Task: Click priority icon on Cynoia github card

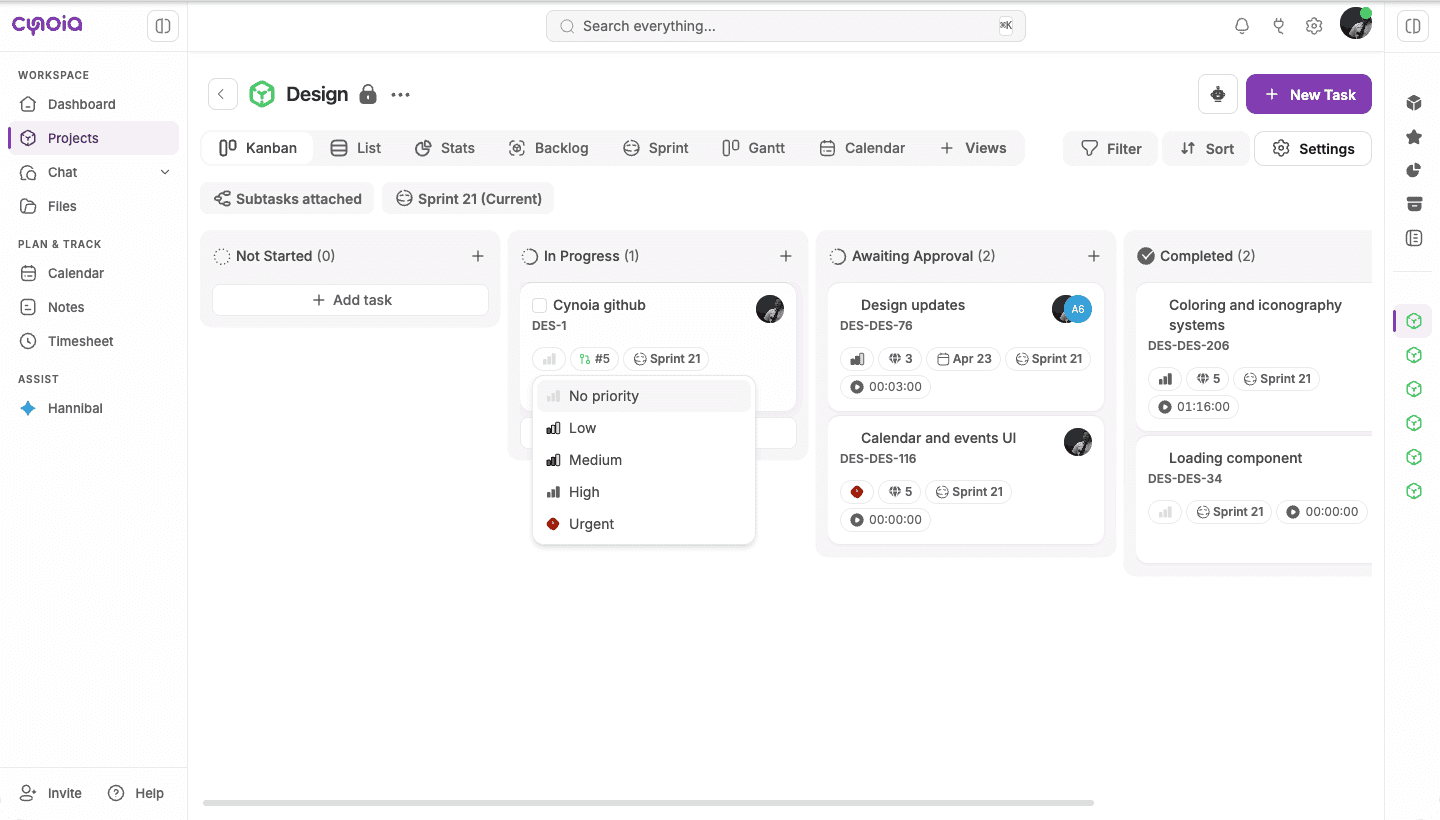Action: pos(549,359)
